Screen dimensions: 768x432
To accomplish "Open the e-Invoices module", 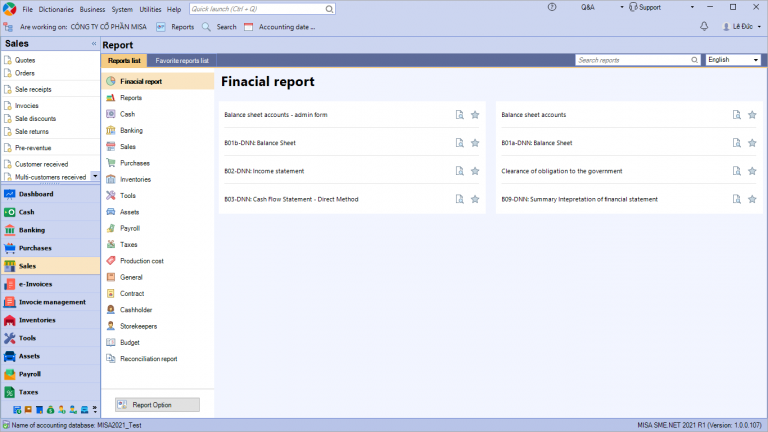I will click(x=35, y=284).
